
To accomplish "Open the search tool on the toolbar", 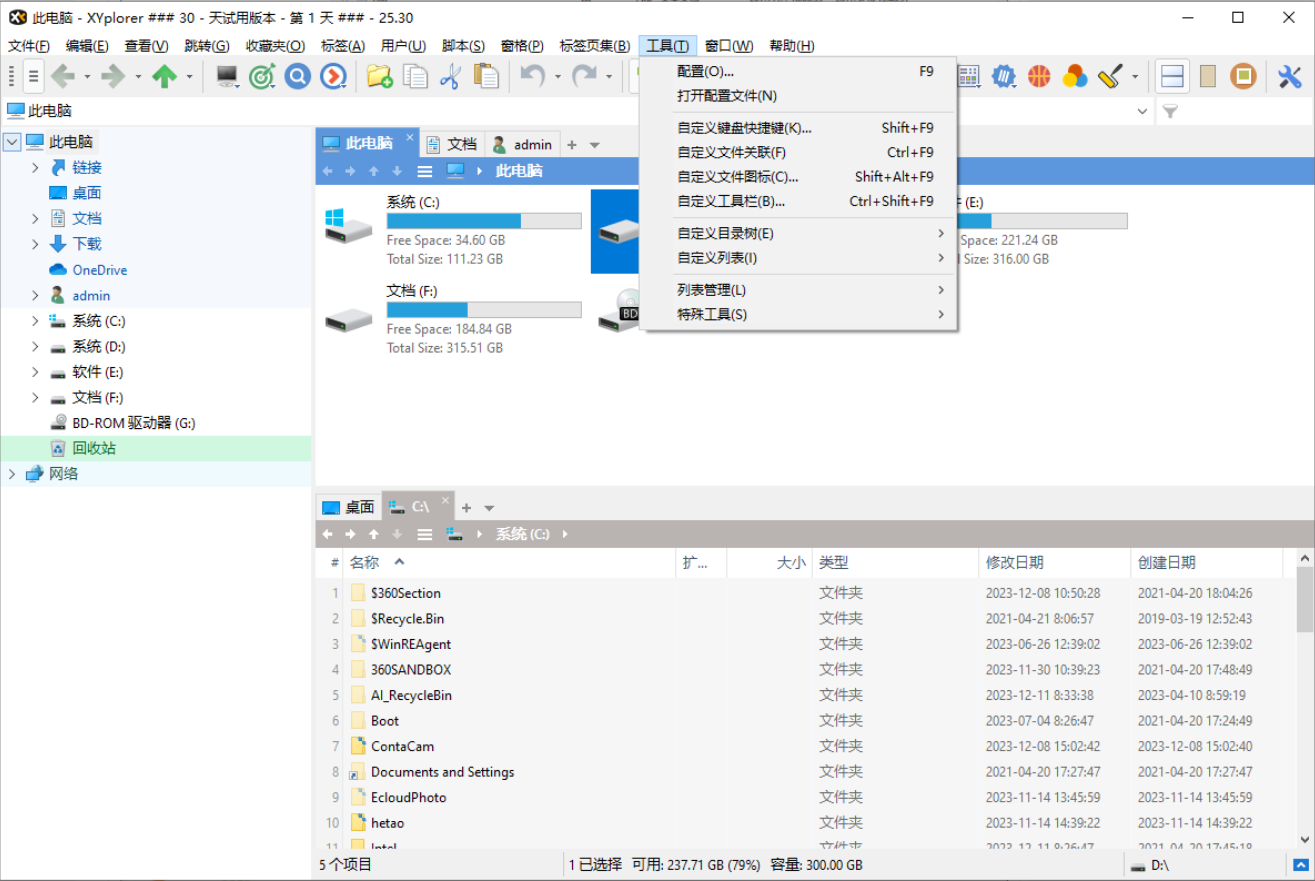I will tap(297, 76).
